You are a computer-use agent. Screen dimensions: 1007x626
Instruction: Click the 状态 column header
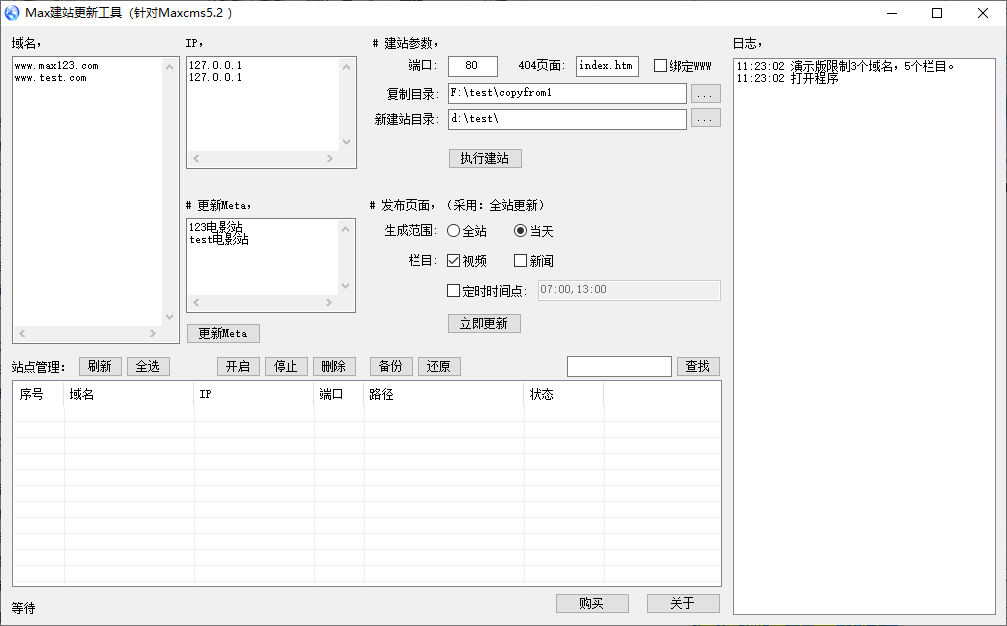point(563,394)
